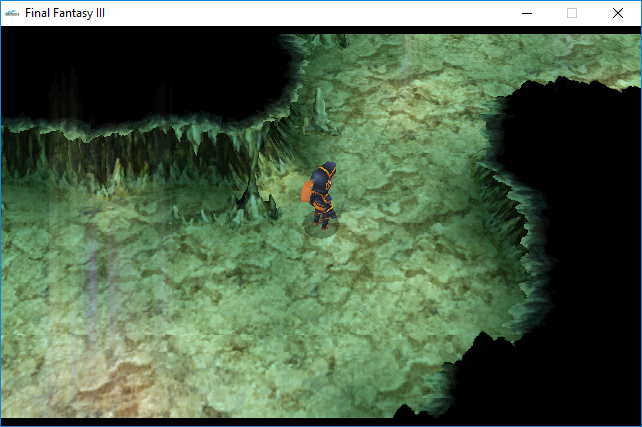Image resolution: width=642 pixels, height=427 pixels.
Task: Click the Final Fantasy III title text
Action: (x=65, y=13)
